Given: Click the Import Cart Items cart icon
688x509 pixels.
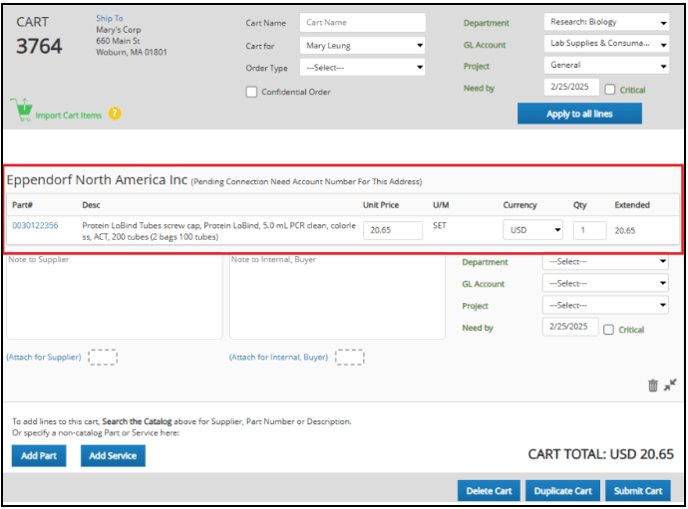Looking at the screenshot, I should click(x=22, y=109).
